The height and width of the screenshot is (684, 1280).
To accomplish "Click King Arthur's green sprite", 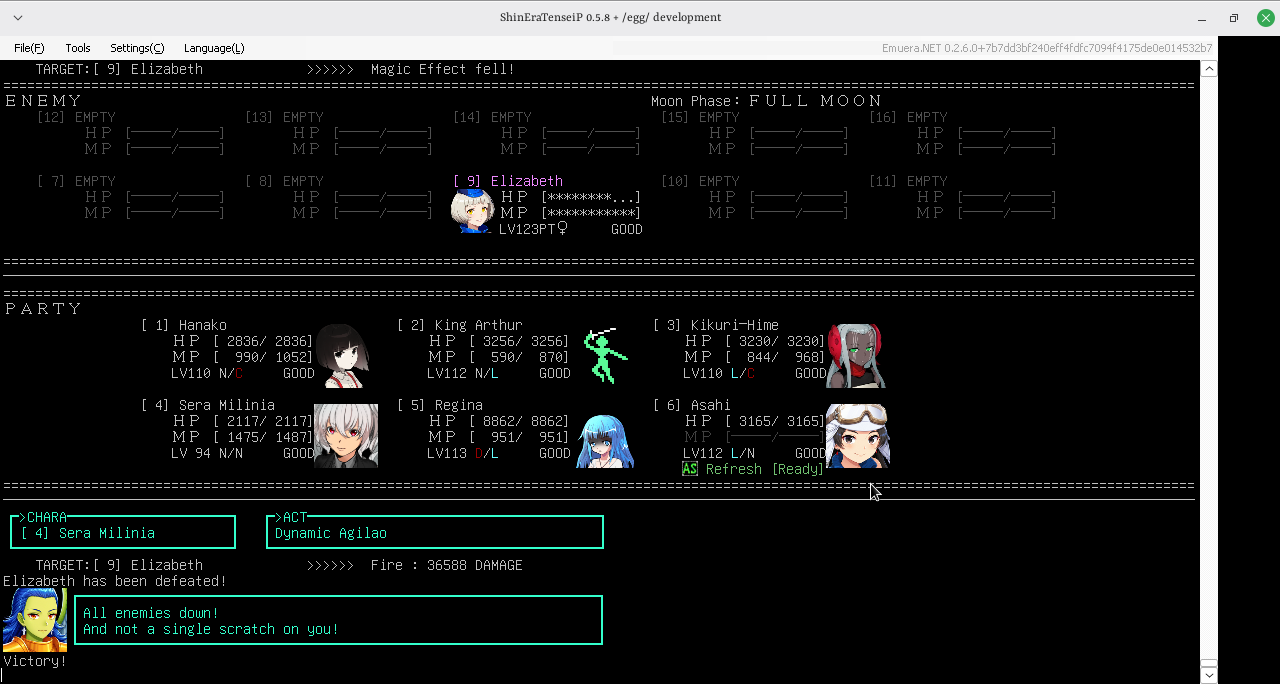I will click(x=605, y=355).
